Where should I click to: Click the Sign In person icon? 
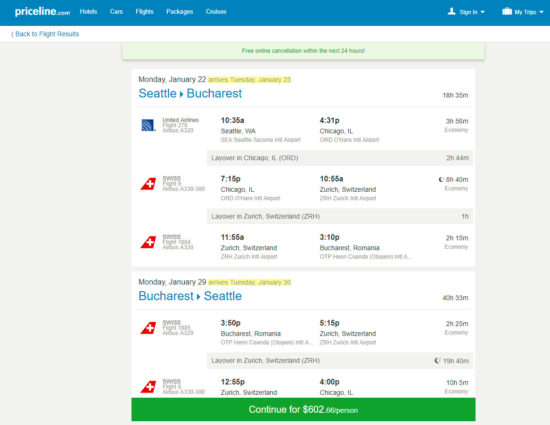click(451, 12)
